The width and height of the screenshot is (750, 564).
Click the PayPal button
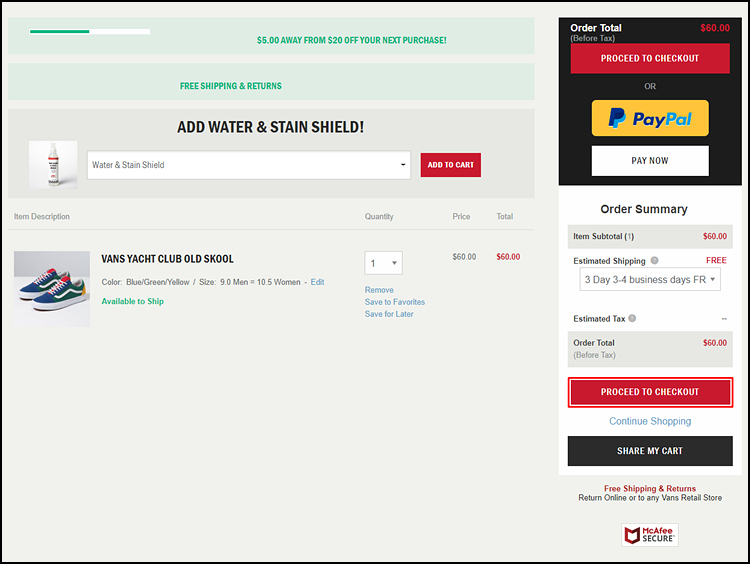[x=650, y=118]
